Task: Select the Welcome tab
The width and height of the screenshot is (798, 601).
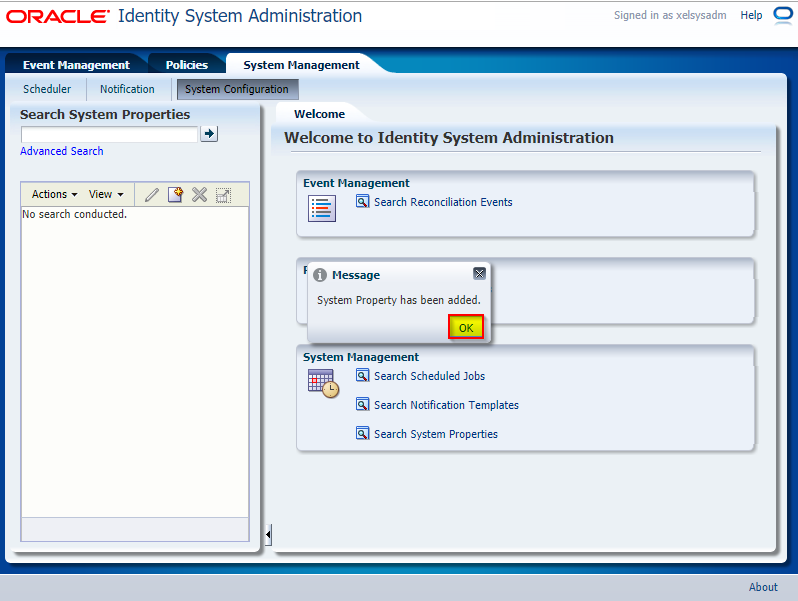Action: 320,114
